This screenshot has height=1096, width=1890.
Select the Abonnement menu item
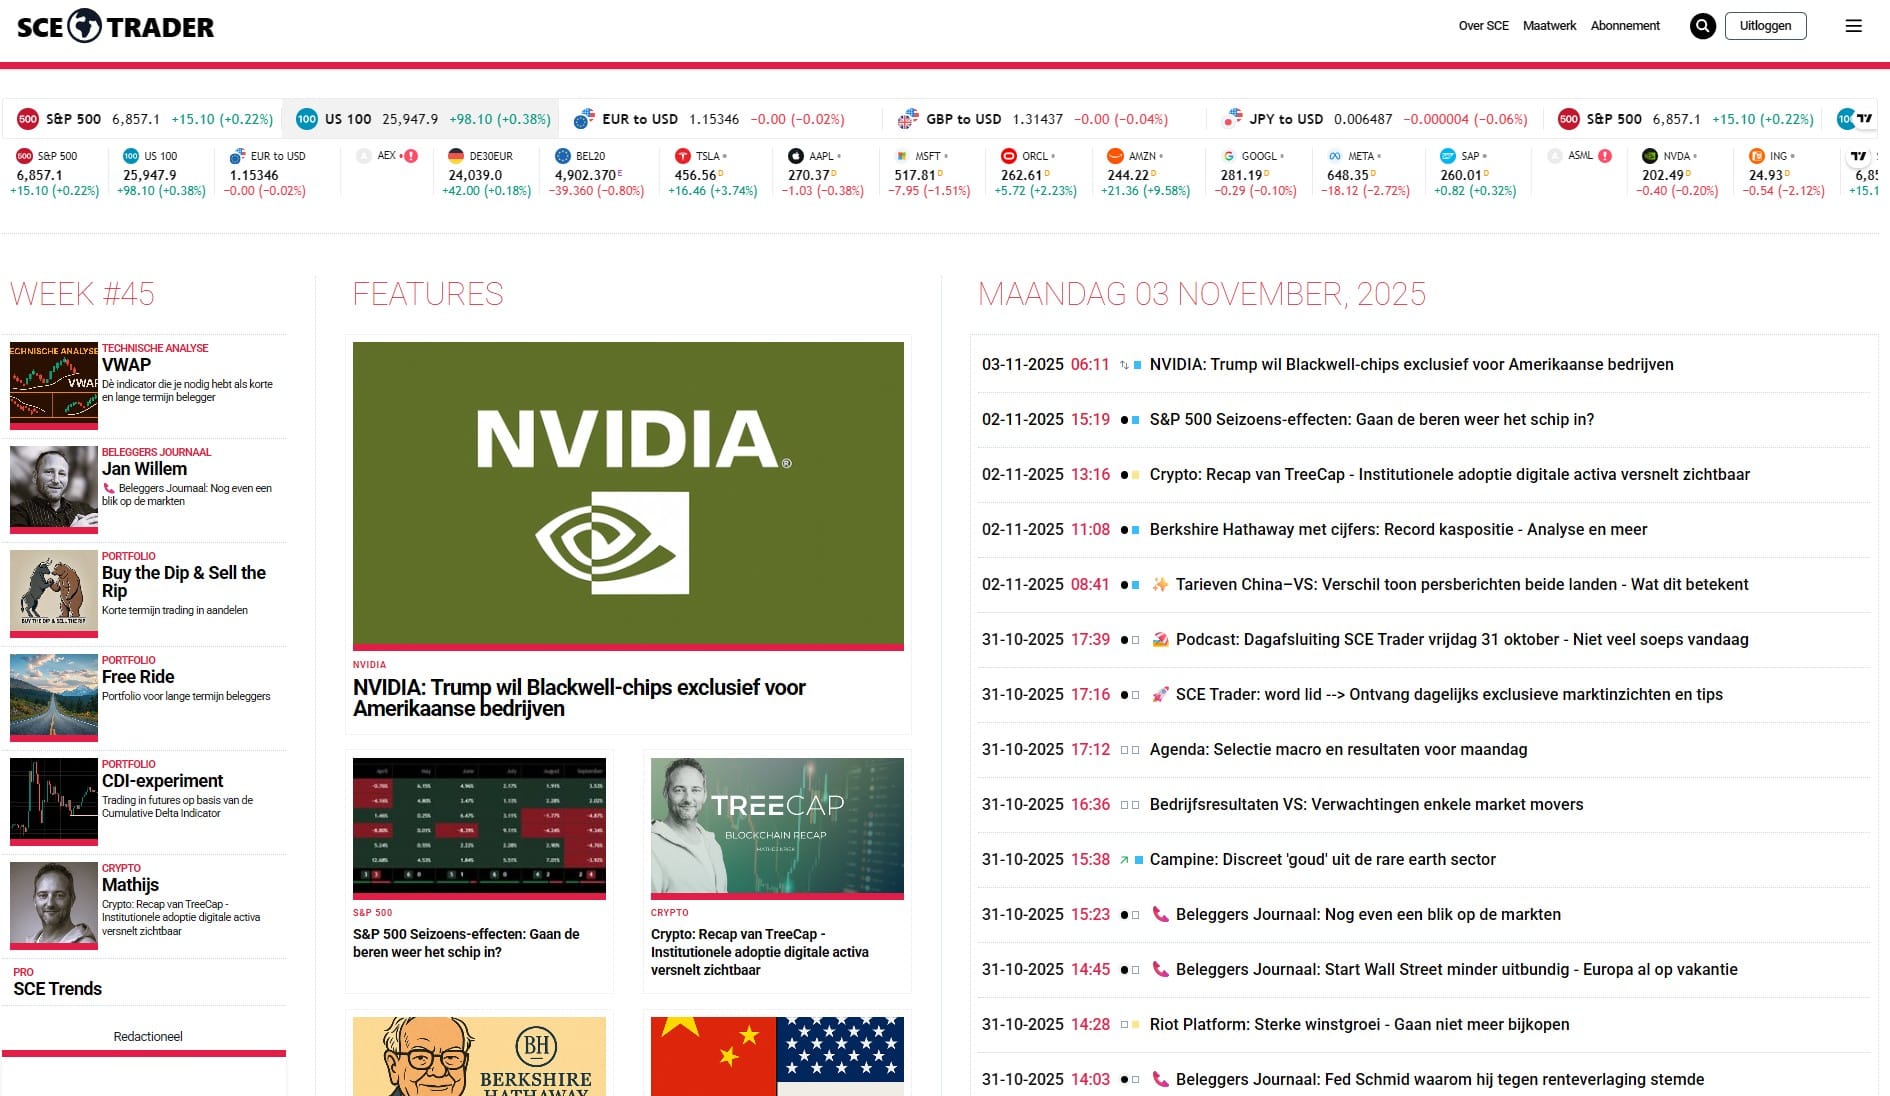tap(1625, 26)
